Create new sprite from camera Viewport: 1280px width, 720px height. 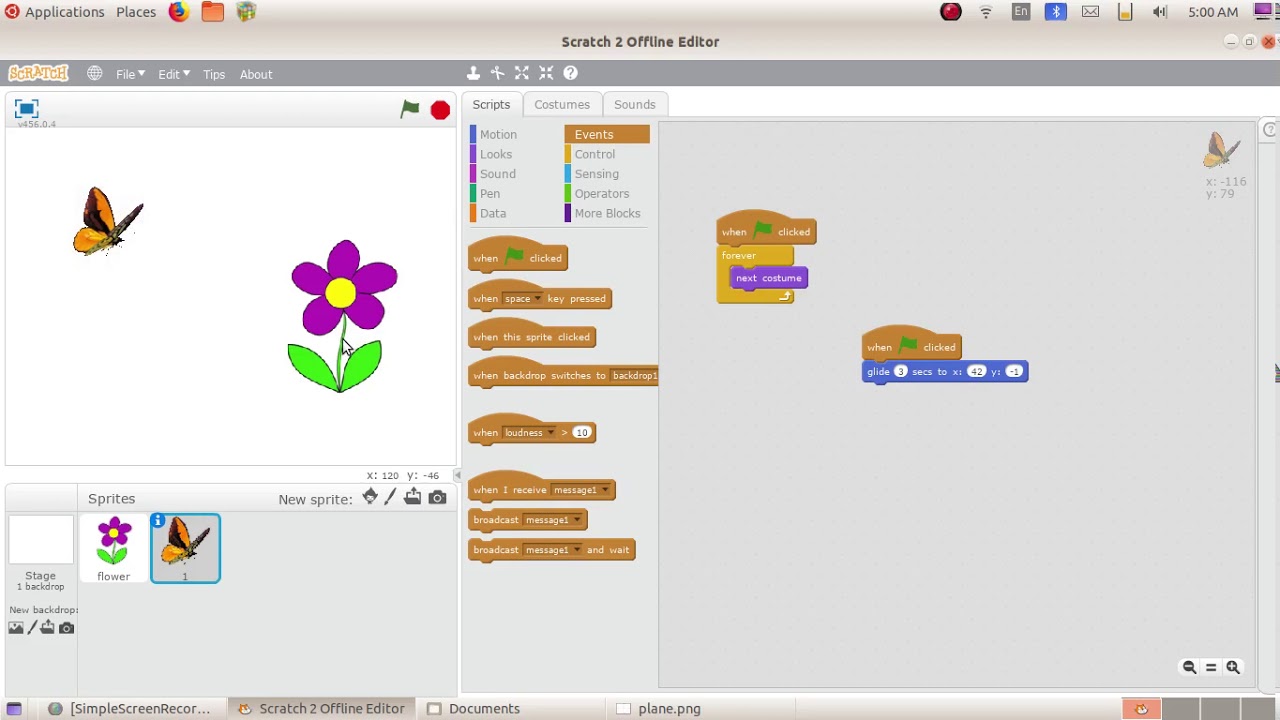[437, 498]
